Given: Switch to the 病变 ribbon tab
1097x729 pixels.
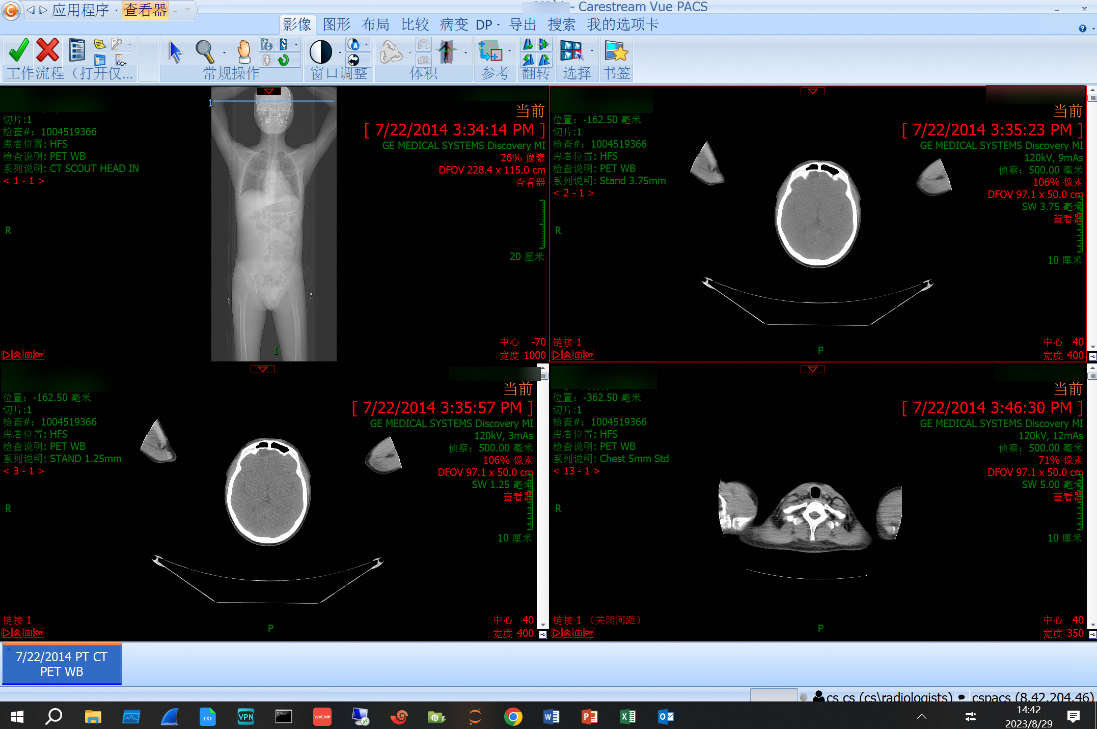Looking at the screenshot, I should pyautogui.click(x=454, y=24).
